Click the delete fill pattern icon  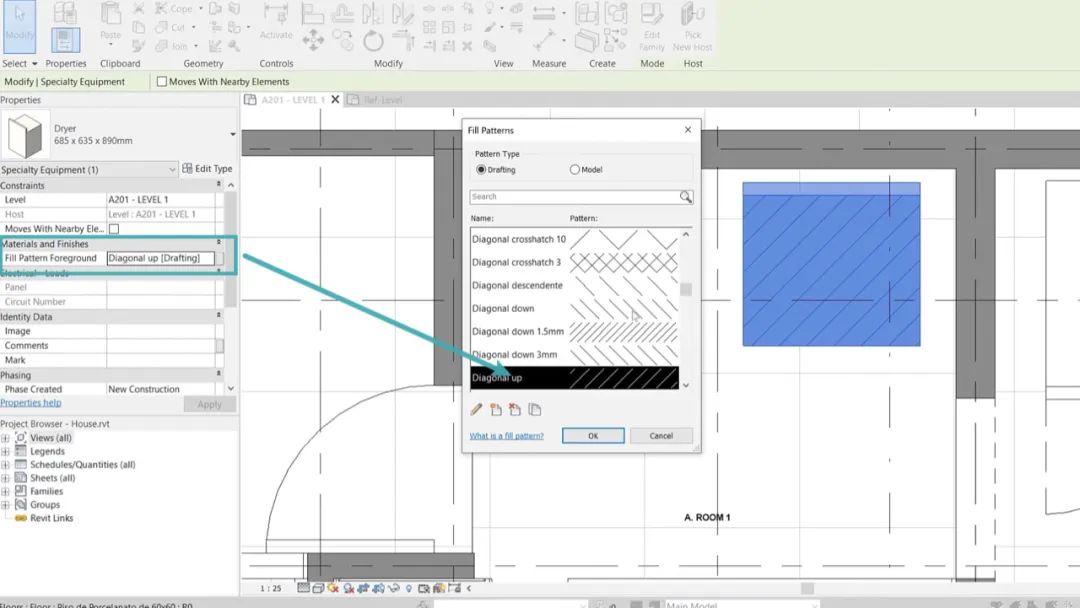tap(515, 410)
